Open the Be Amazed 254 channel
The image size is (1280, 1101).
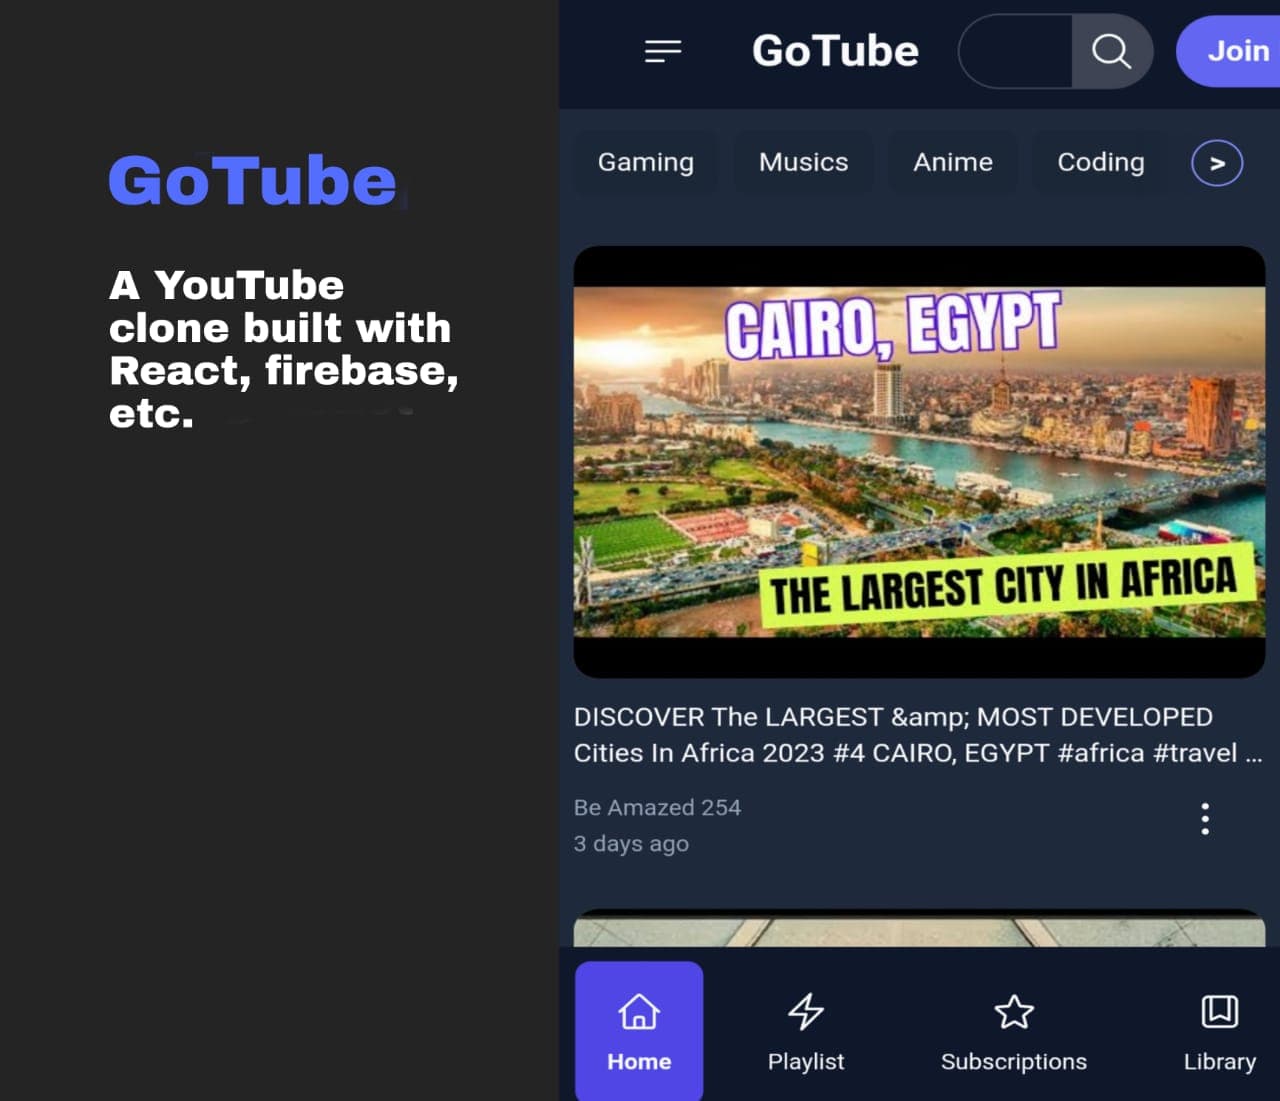coord(657,807)
